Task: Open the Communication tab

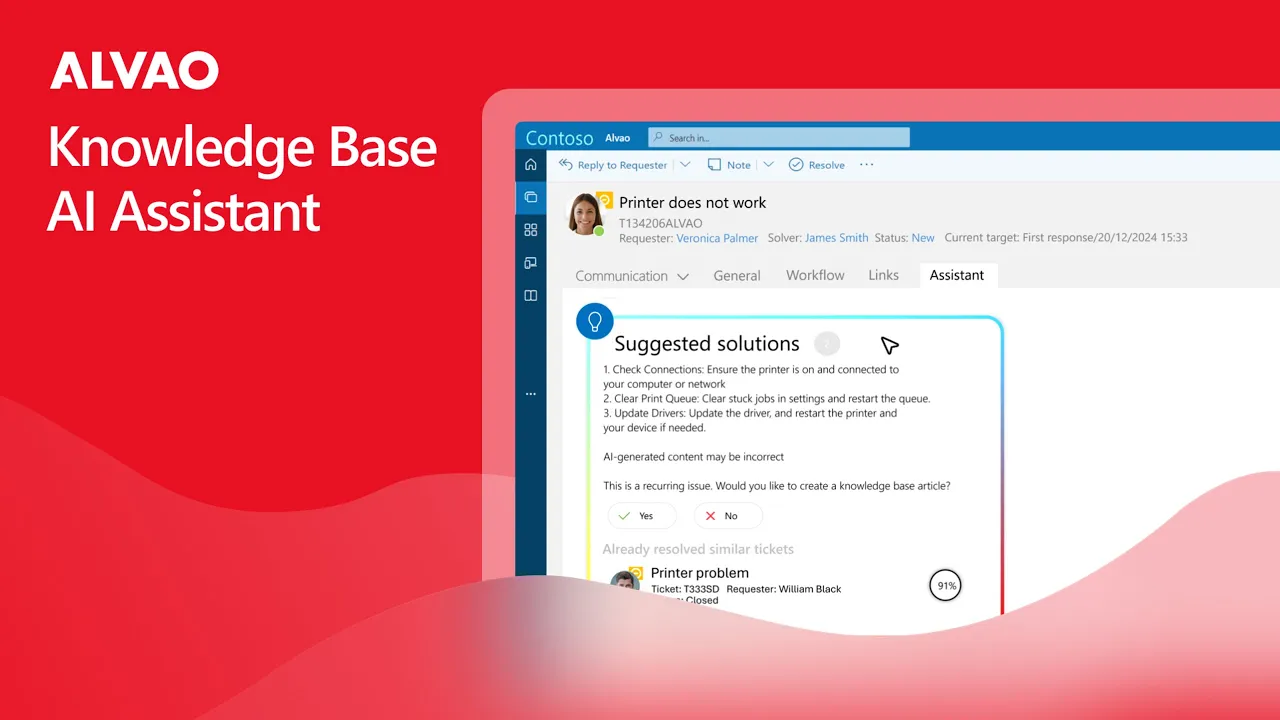Action: click(x=621, y=276)
